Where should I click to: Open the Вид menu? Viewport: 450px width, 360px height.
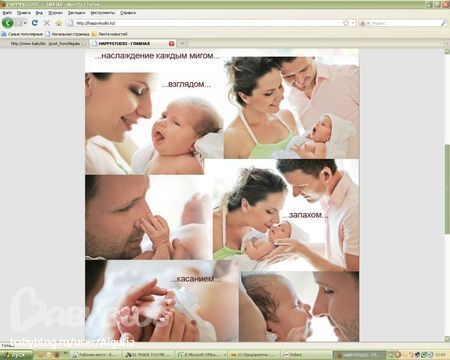[39, 13]
